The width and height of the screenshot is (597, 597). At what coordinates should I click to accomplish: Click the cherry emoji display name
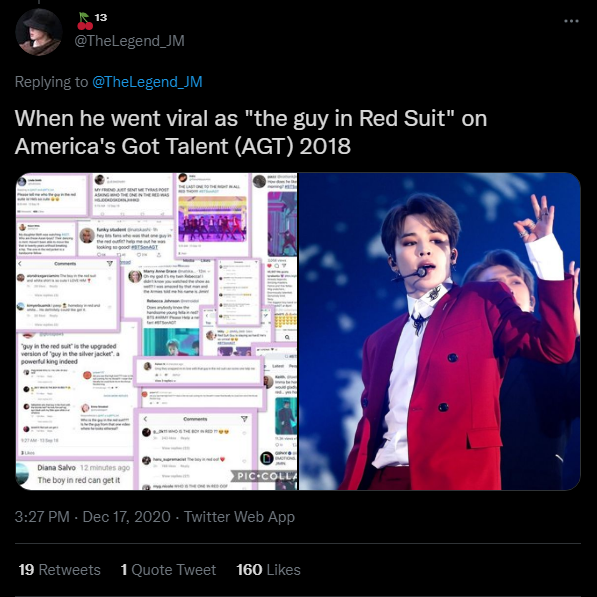(x=92, y=21)
